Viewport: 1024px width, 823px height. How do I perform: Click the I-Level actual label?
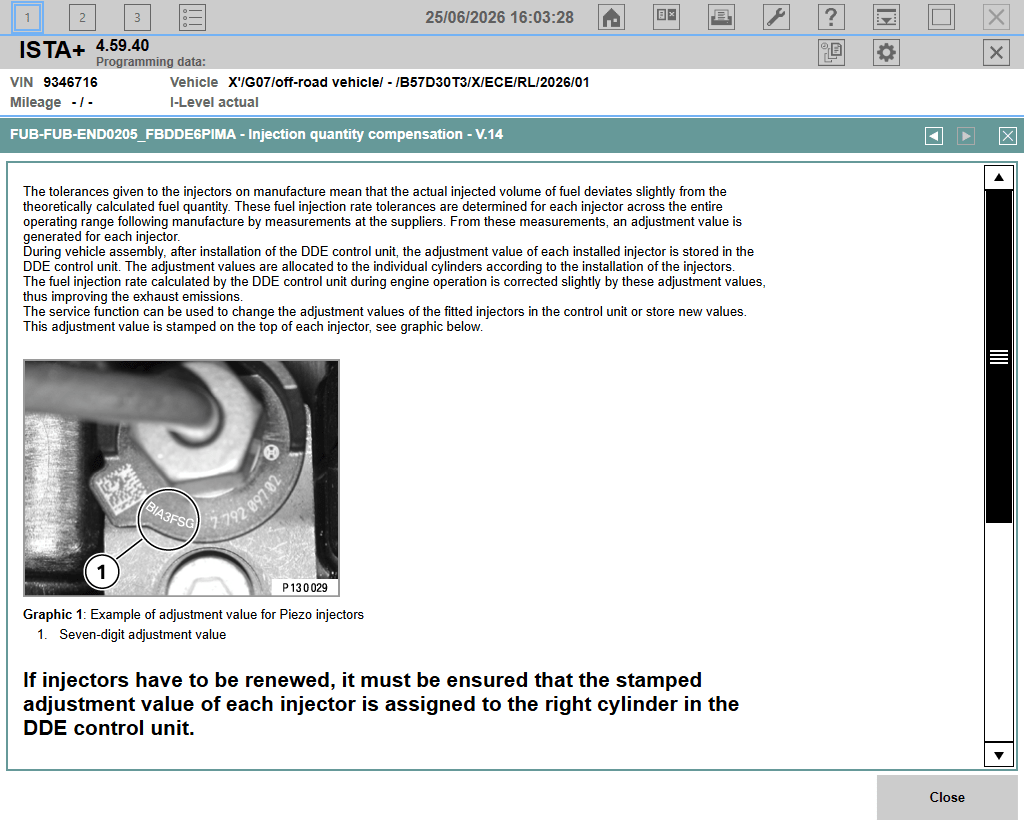pyautogui.click(x=214, y=103)
